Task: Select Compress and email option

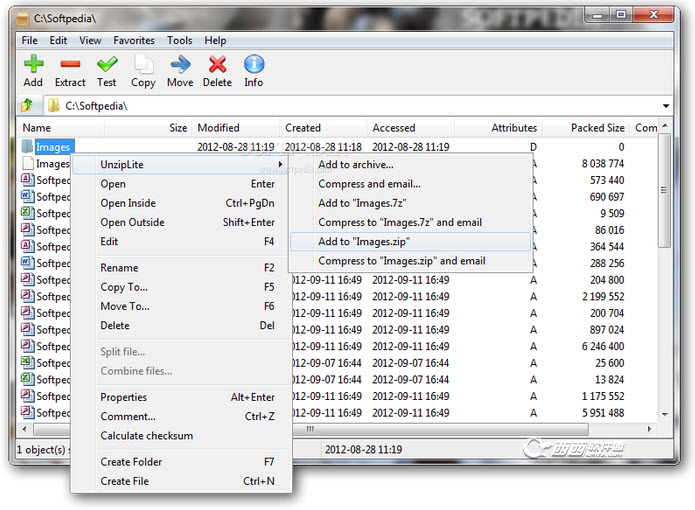Action: [369, 184]
